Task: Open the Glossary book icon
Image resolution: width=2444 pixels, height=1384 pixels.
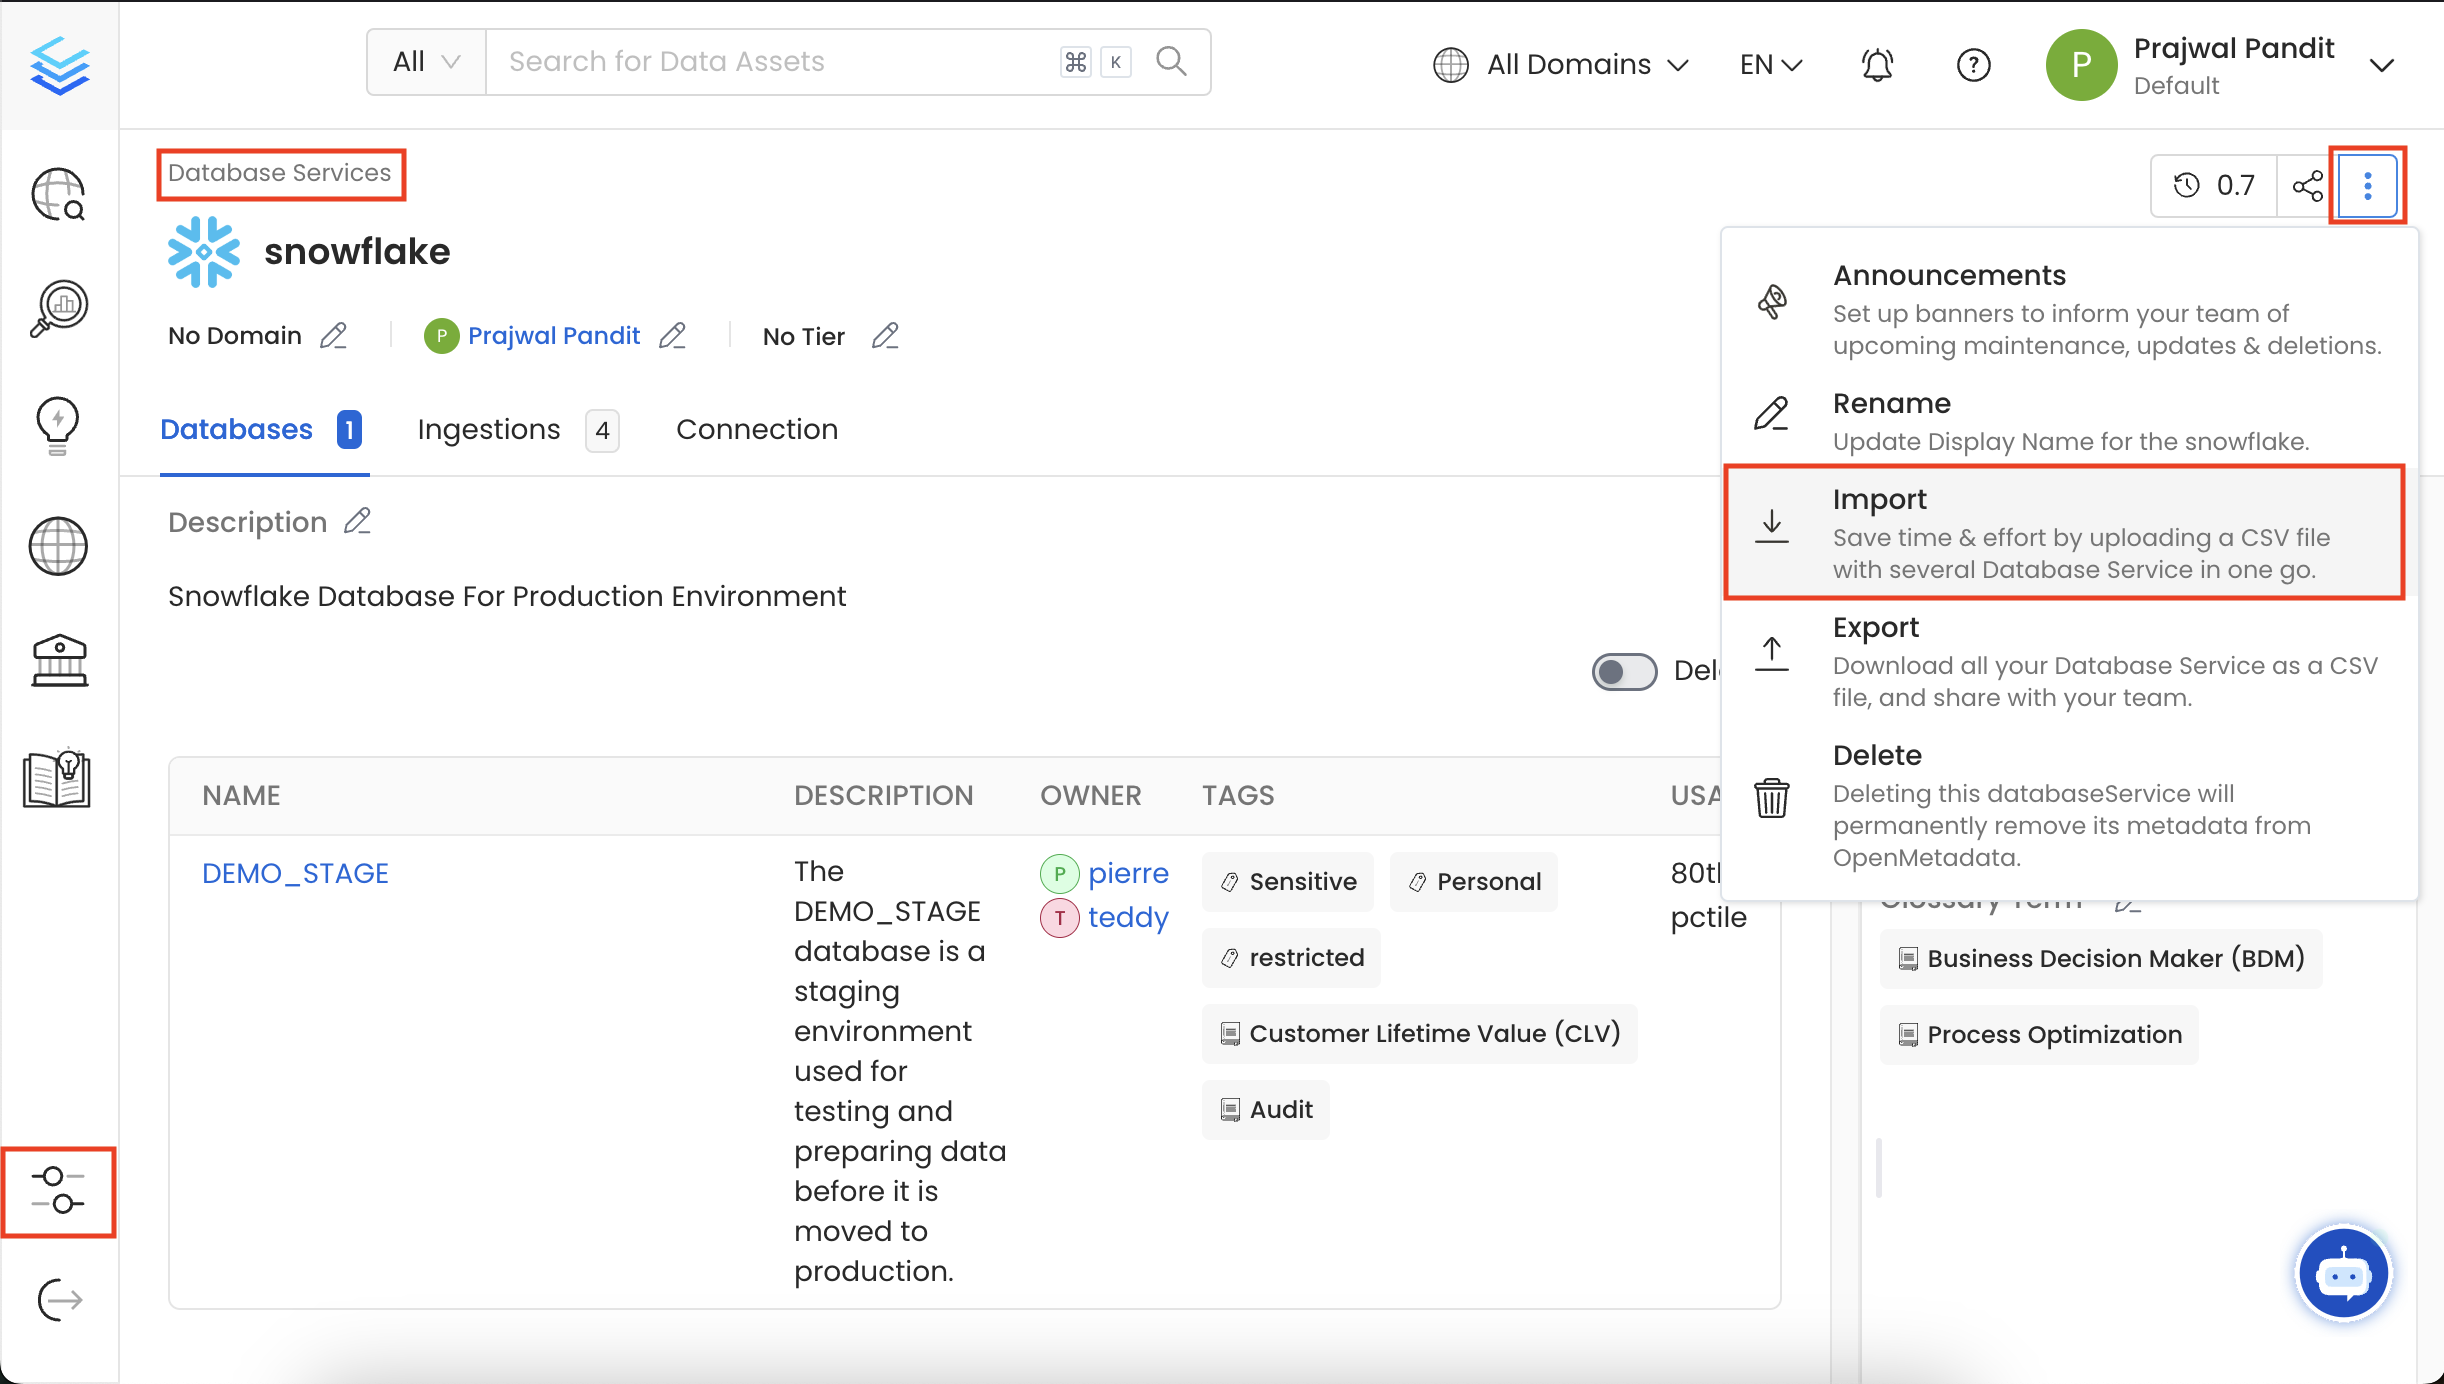Action: [57, 779]
